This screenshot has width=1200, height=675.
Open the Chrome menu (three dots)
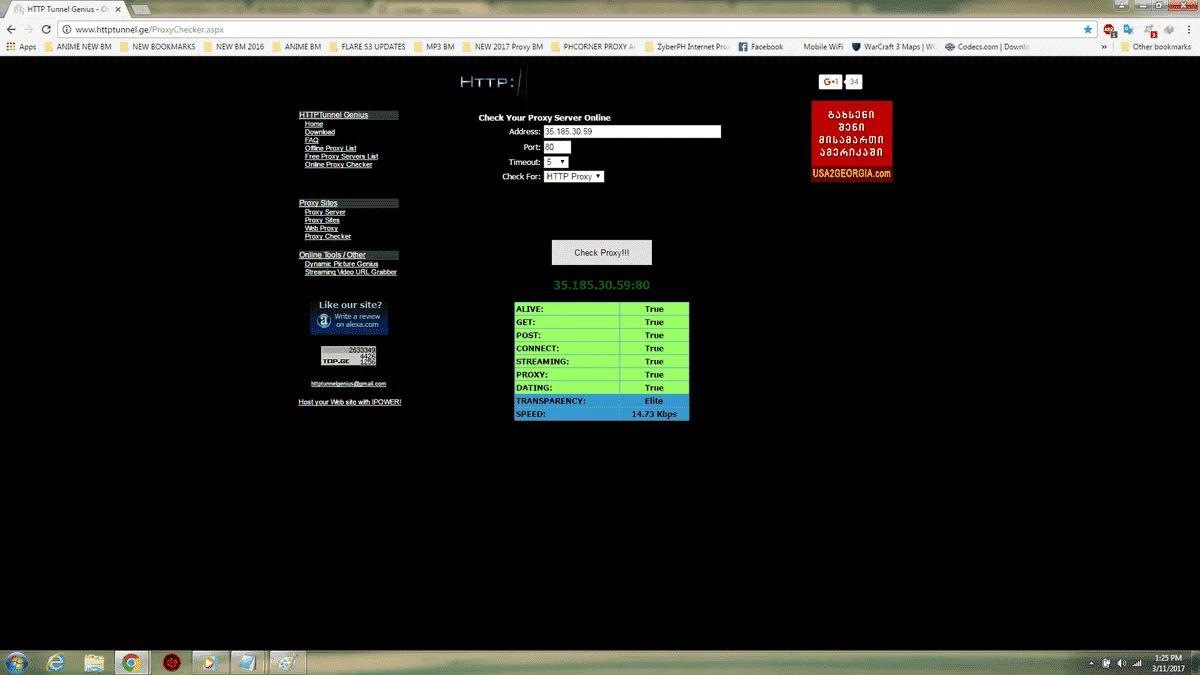coord(1188,30)
